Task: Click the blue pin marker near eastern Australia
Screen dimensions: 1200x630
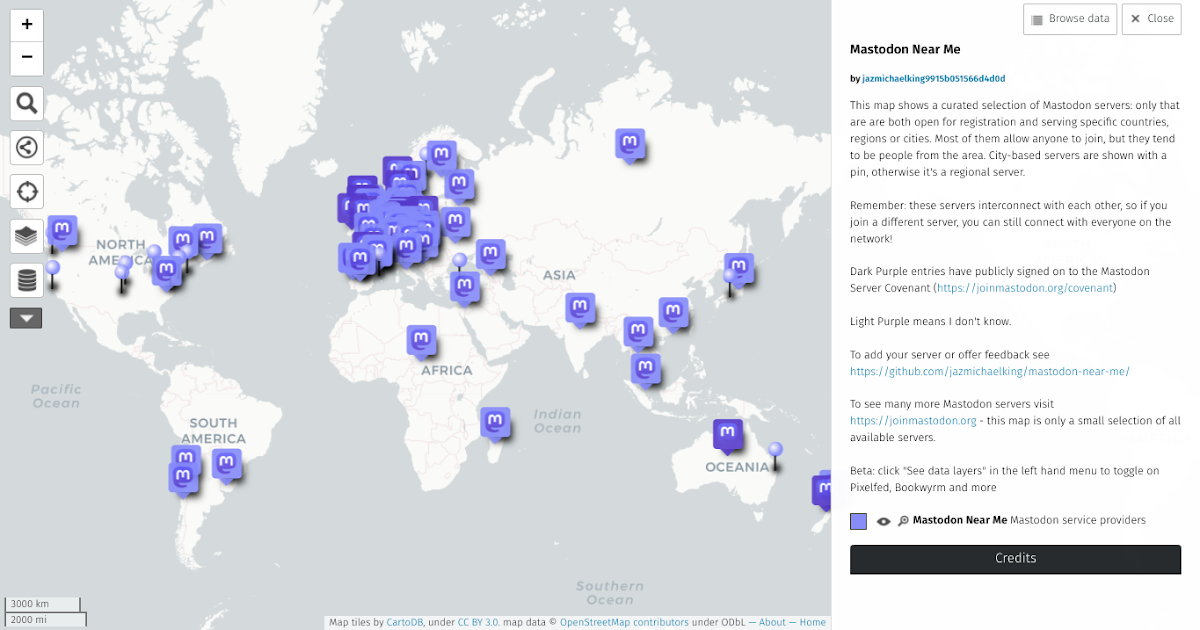Action: [x=775, y=452]
